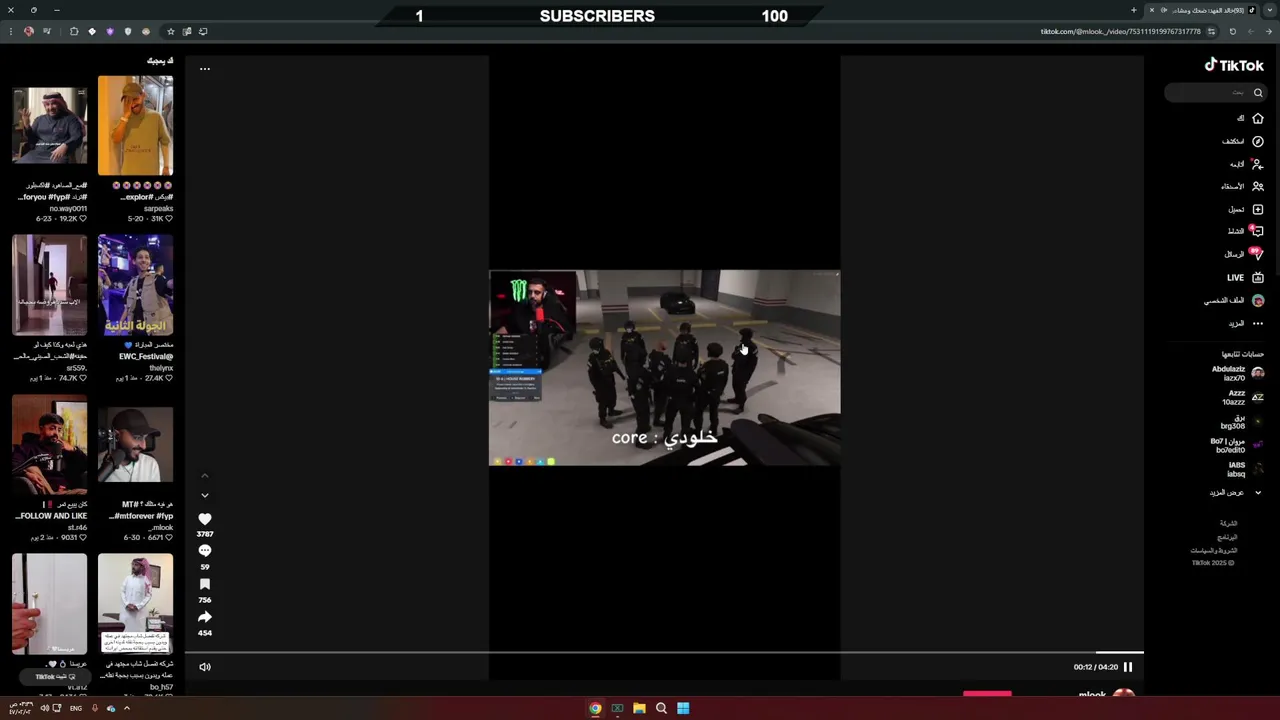
Task: Expand the show-more accounts chevron
Action: (x=1258, y=492)
